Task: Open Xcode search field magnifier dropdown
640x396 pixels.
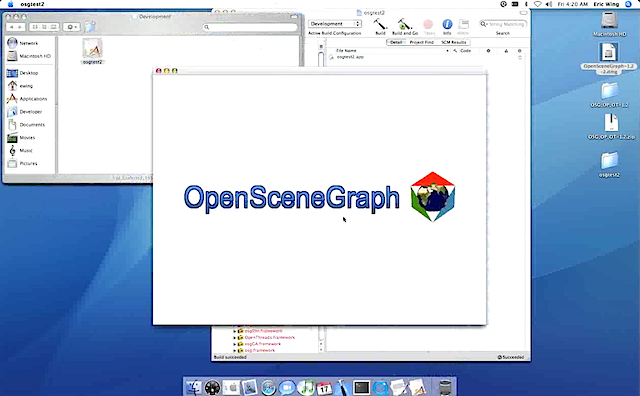Action: [484, 24]
